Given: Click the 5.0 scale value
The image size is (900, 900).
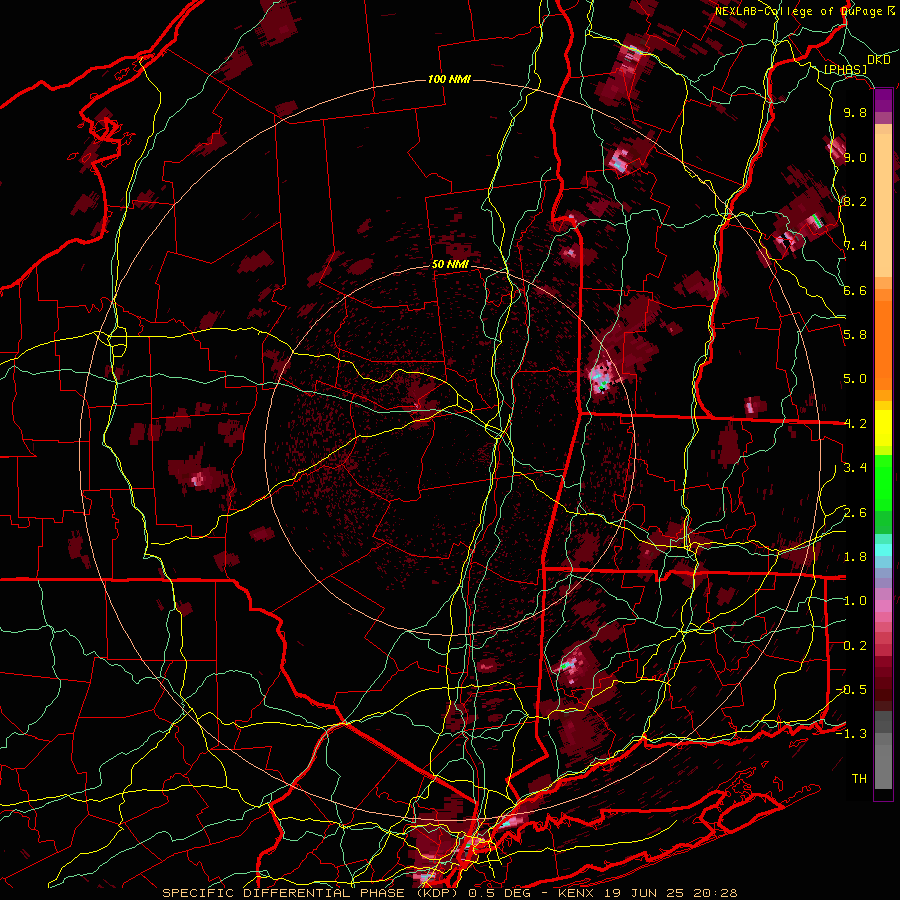Looking at the screenshot, I should point(855,379).
